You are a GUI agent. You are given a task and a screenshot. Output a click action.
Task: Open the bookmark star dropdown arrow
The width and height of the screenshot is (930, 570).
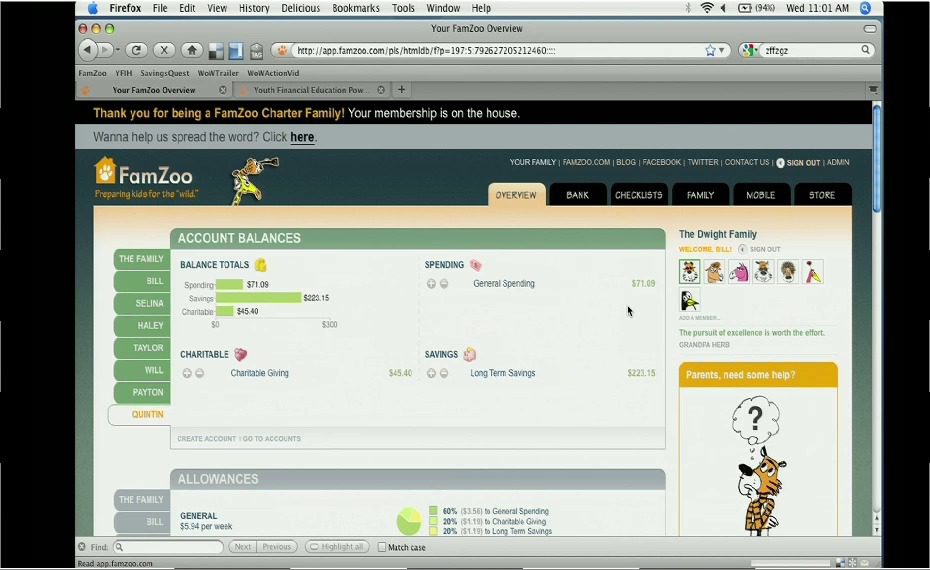722,50
